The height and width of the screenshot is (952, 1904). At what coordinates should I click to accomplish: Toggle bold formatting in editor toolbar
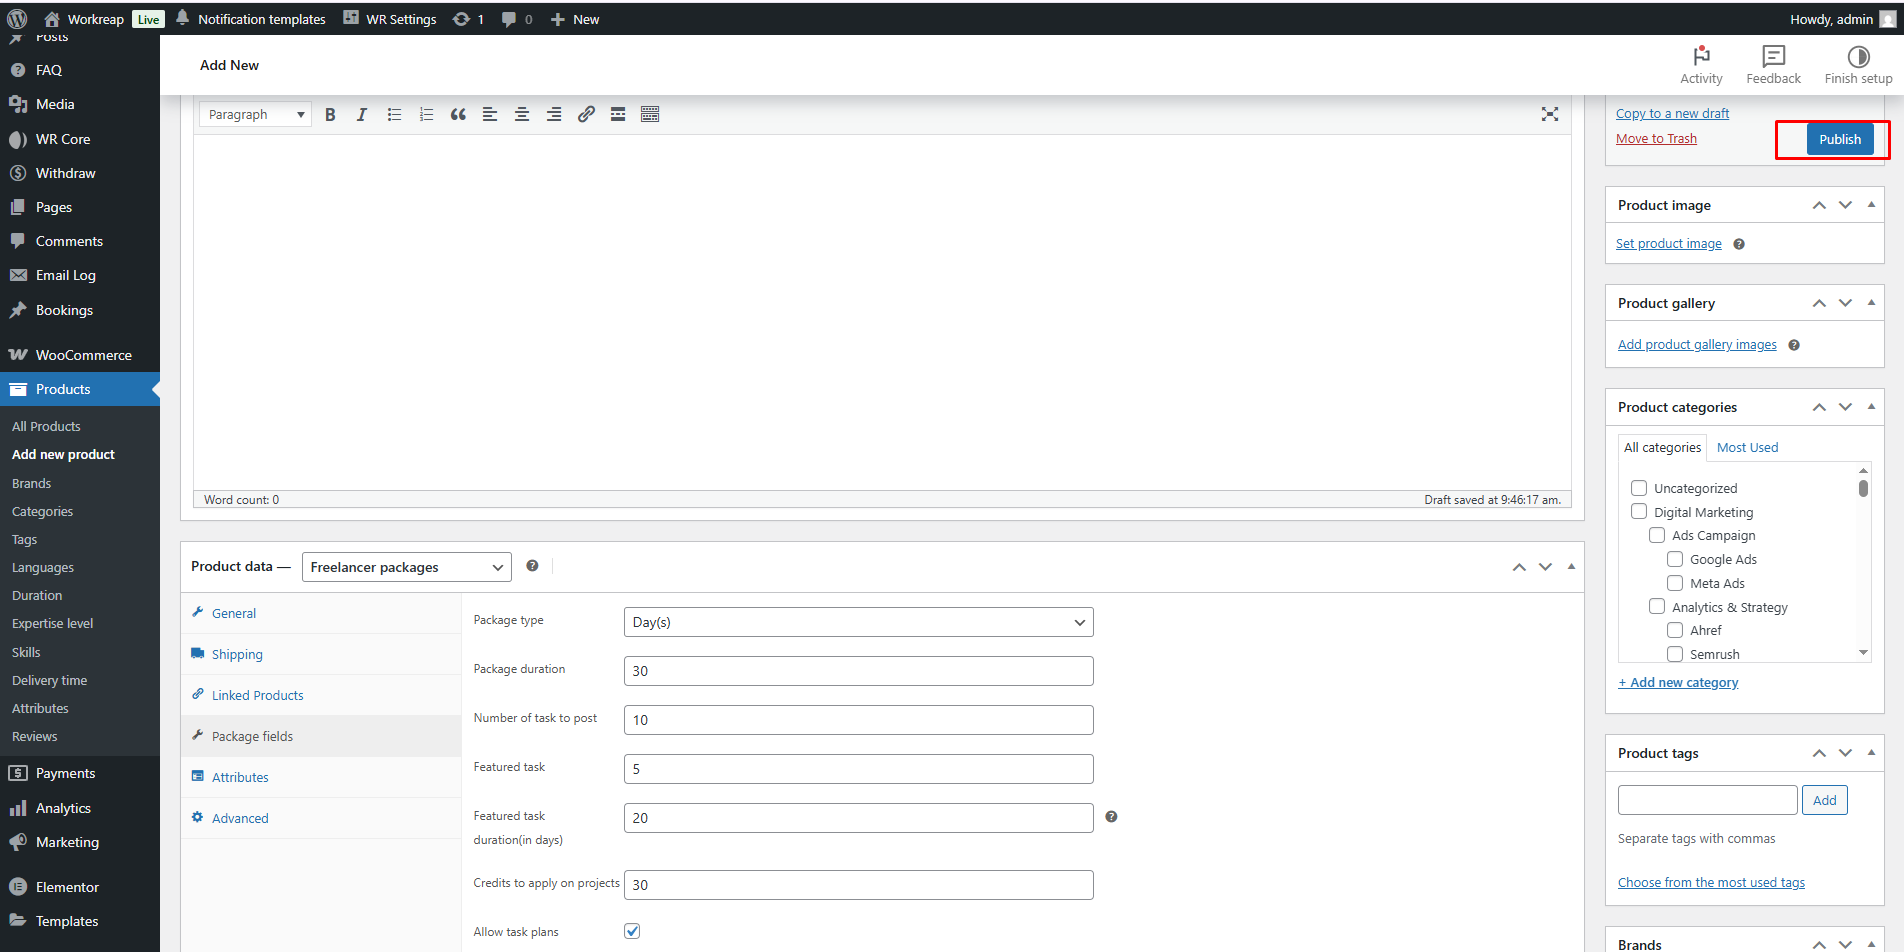(x=330, y=115)
